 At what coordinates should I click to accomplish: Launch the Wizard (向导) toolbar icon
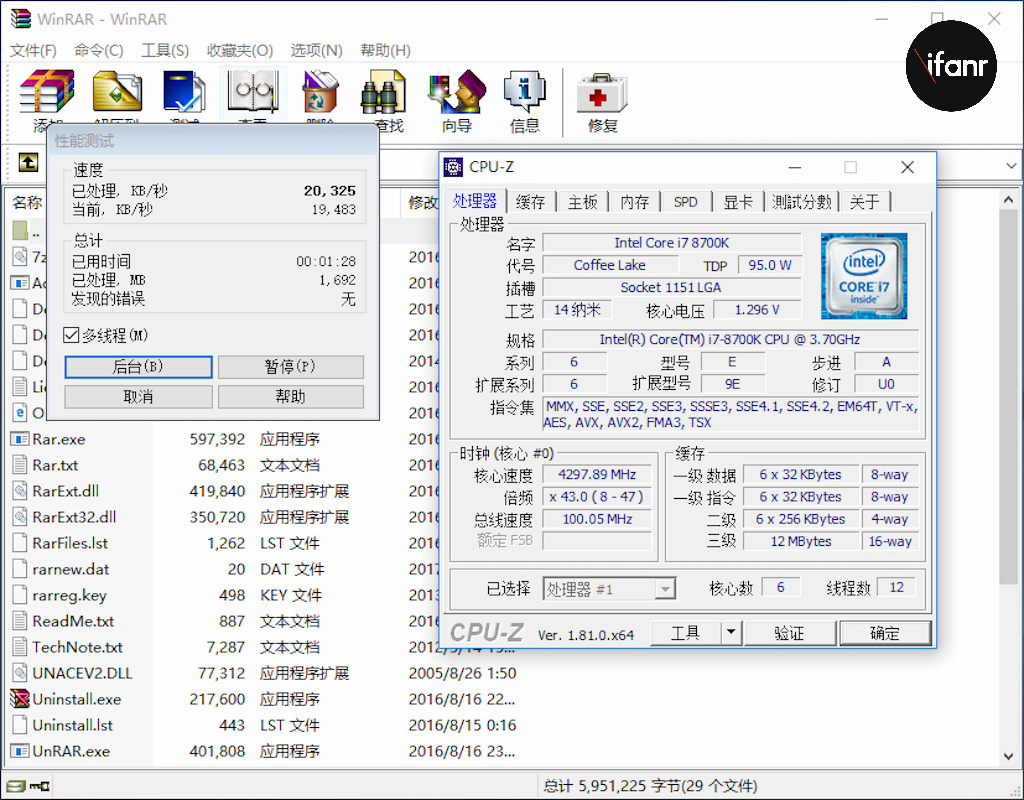(456, 98)
